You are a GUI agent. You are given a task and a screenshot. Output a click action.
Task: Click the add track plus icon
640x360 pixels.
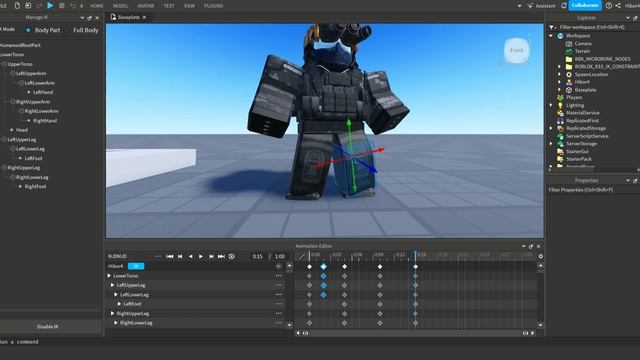tap(279, 266)
